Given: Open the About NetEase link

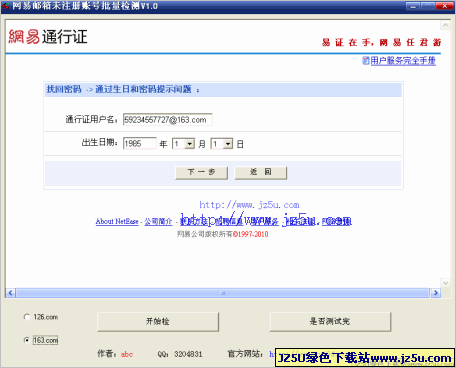Looking at the screenshot, I should (x=117, y=221).
